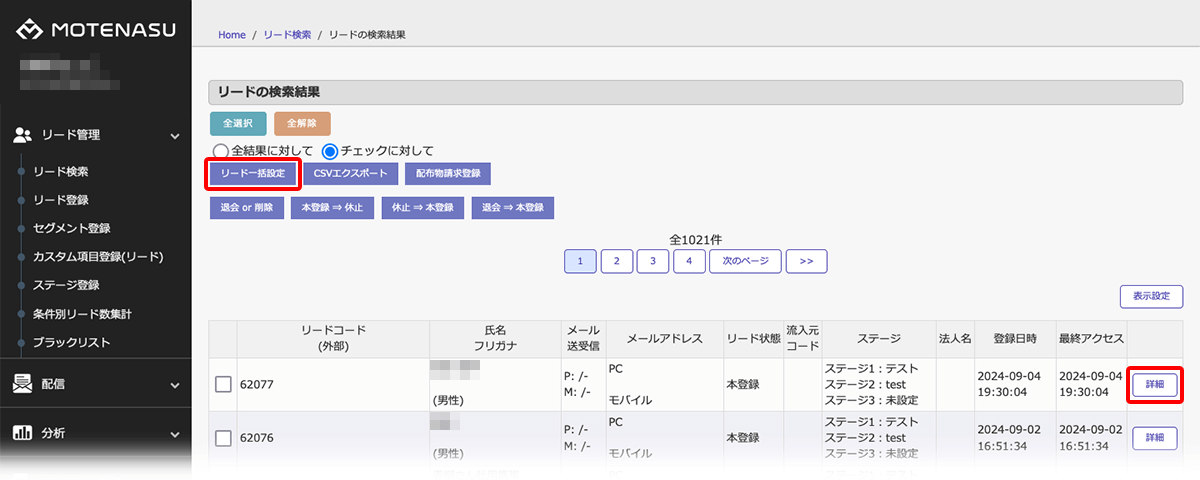
Task: Select the 全結果に対して radio button
Action: click(x=220, y=151)
